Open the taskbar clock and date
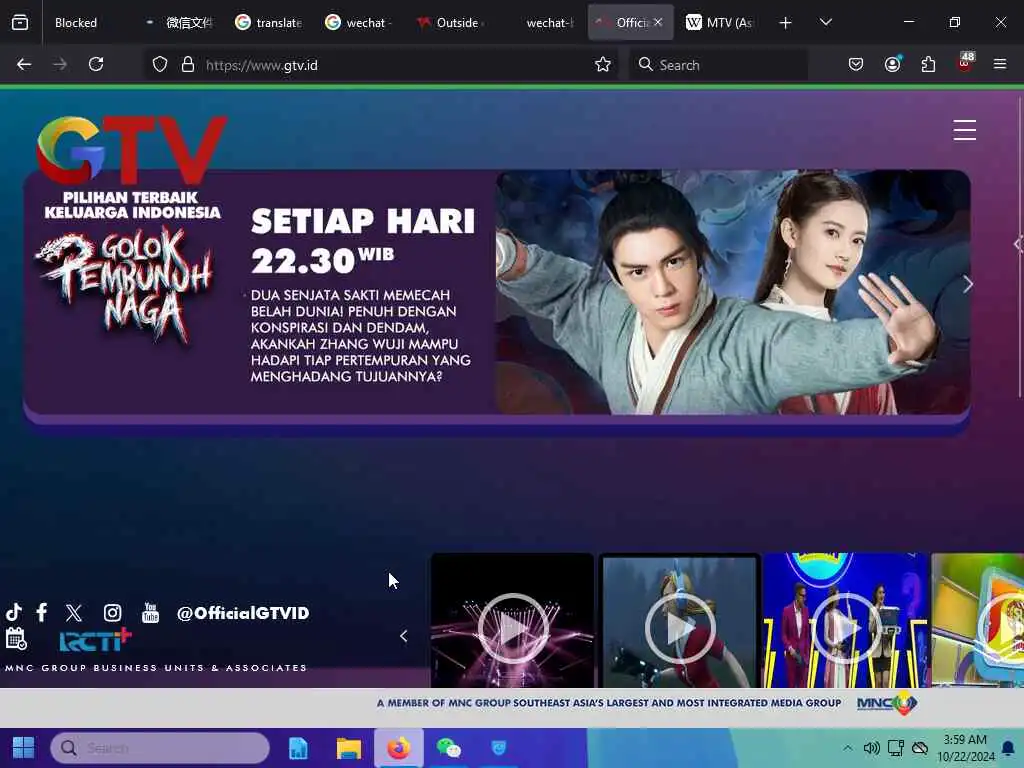The height and width of the screenshot is (768, 1024). 965,748
